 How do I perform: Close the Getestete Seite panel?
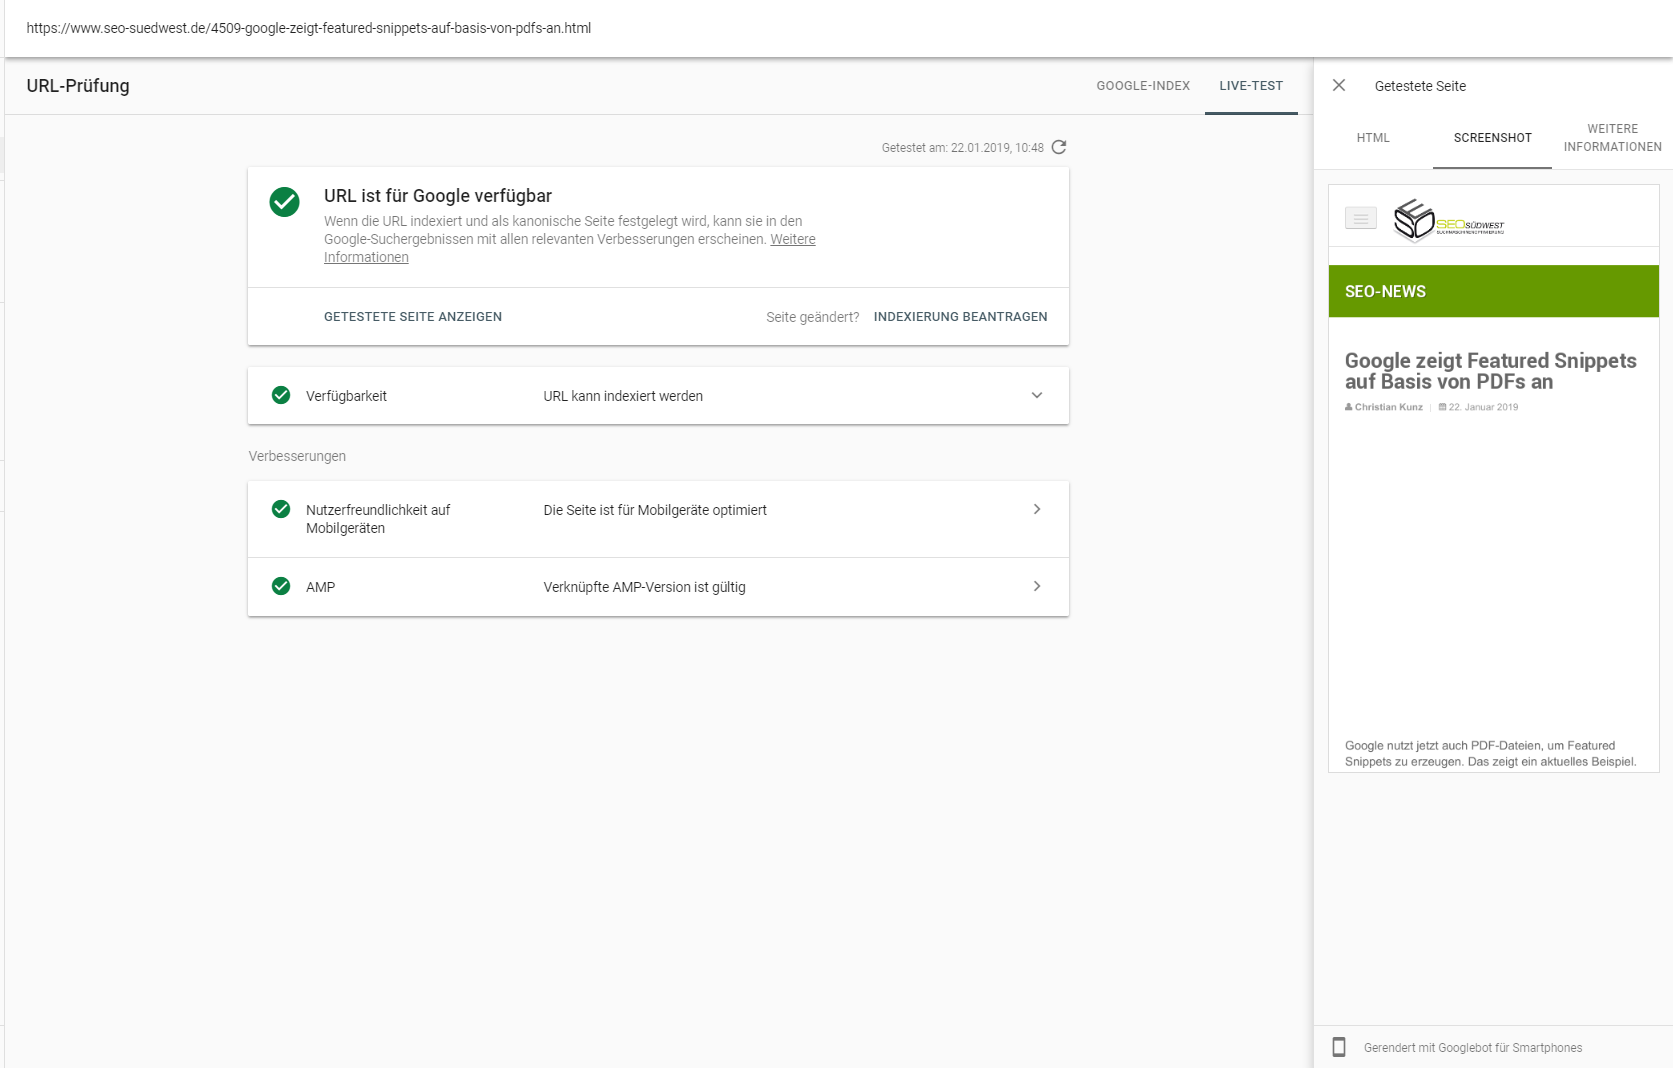pyautogui.click(x=1339, y=86)
